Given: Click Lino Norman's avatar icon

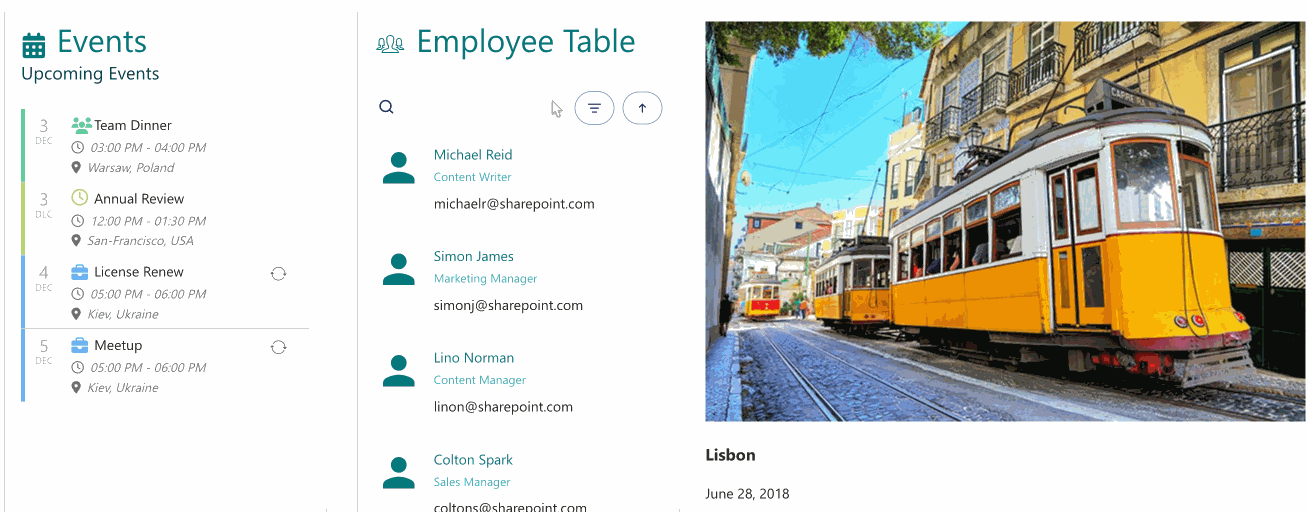Looking at the screenshot, I should tap(399, 371).
